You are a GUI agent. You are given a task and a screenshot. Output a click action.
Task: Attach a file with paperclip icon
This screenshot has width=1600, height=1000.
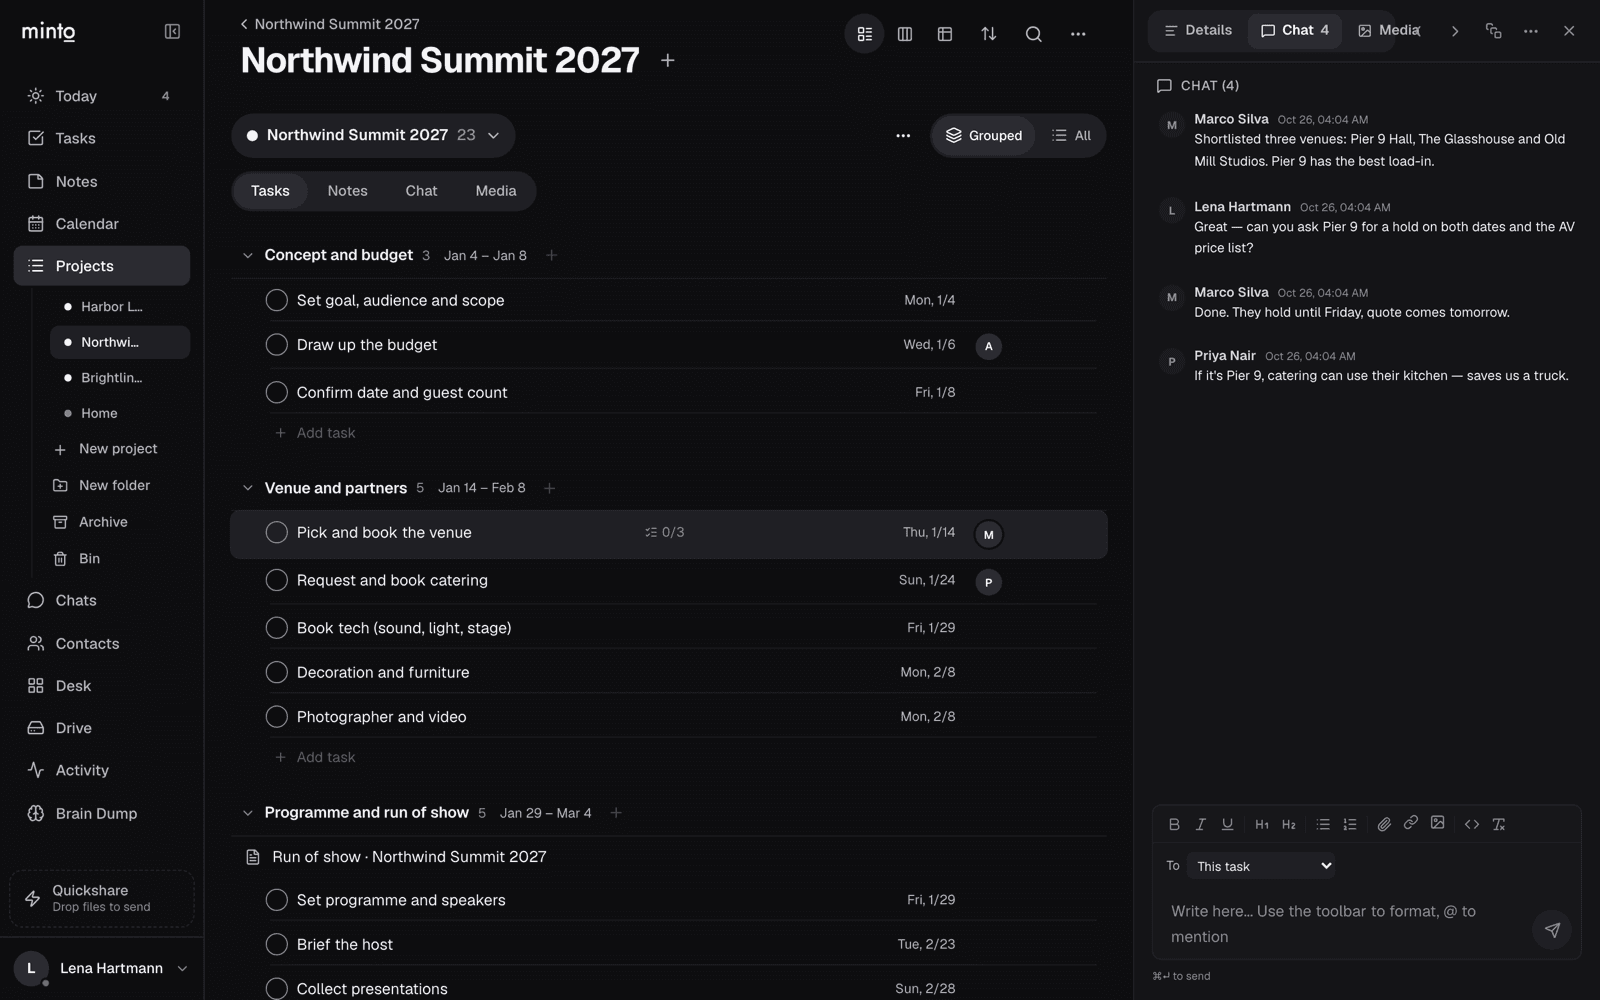(x=1384, y=824)
